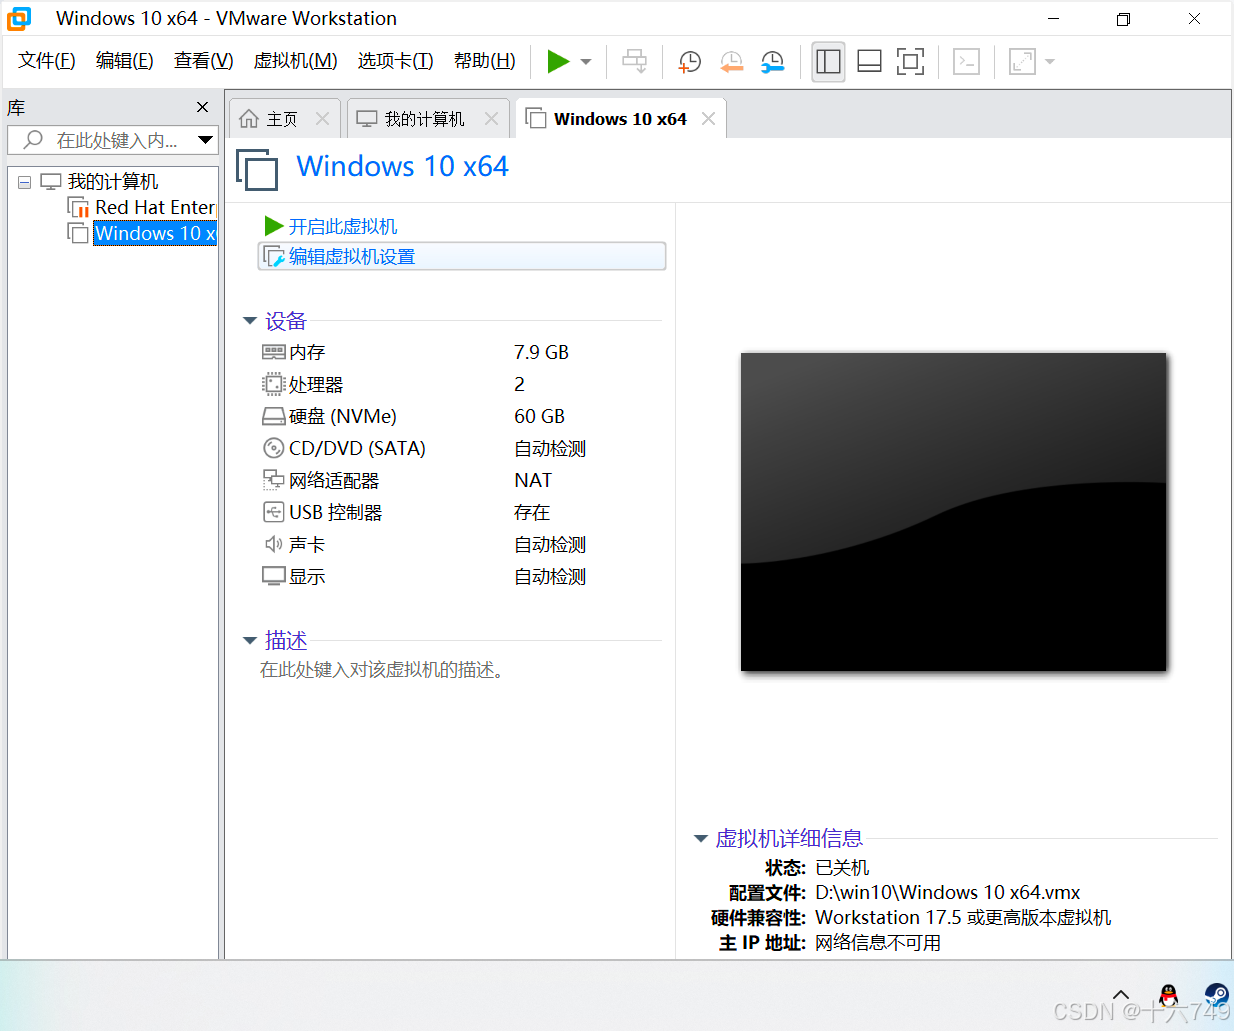The image size is (1234, 1031).
Task: Open the library search filter dropdown arrow
Action: [x=205, y=140]
